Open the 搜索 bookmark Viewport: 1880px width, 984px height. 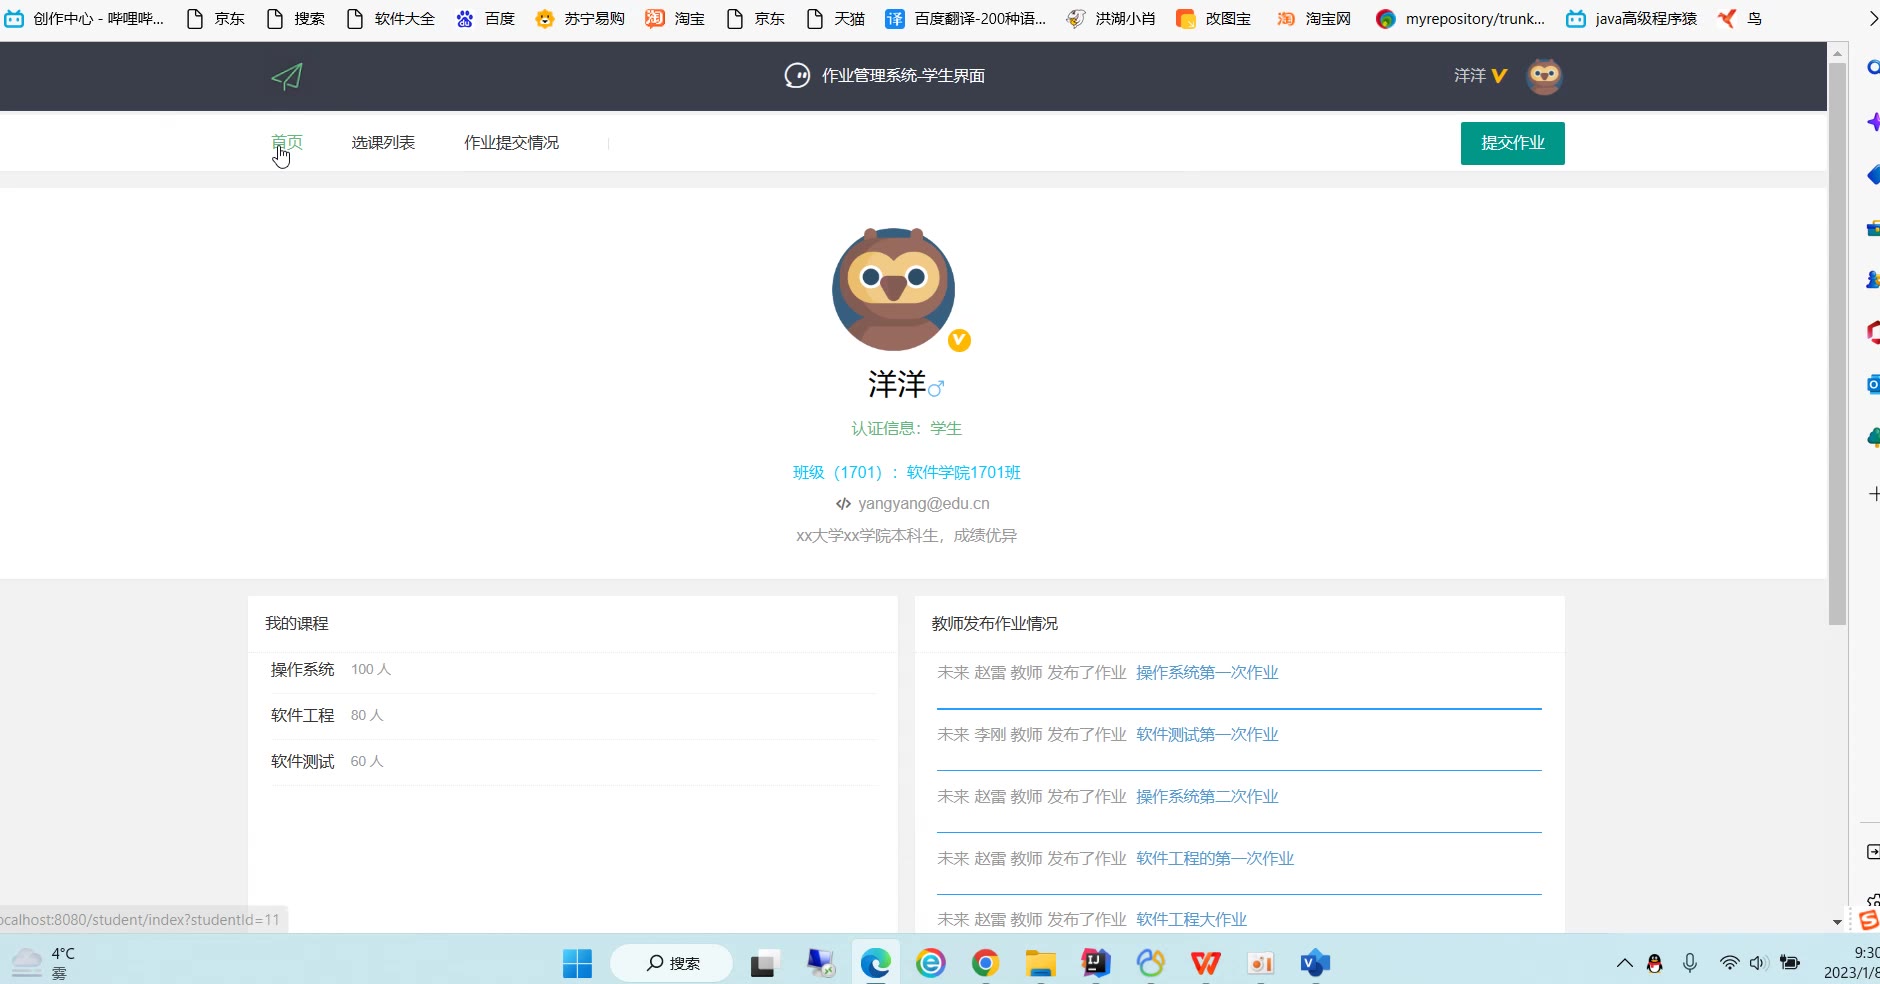coord(296,19)
